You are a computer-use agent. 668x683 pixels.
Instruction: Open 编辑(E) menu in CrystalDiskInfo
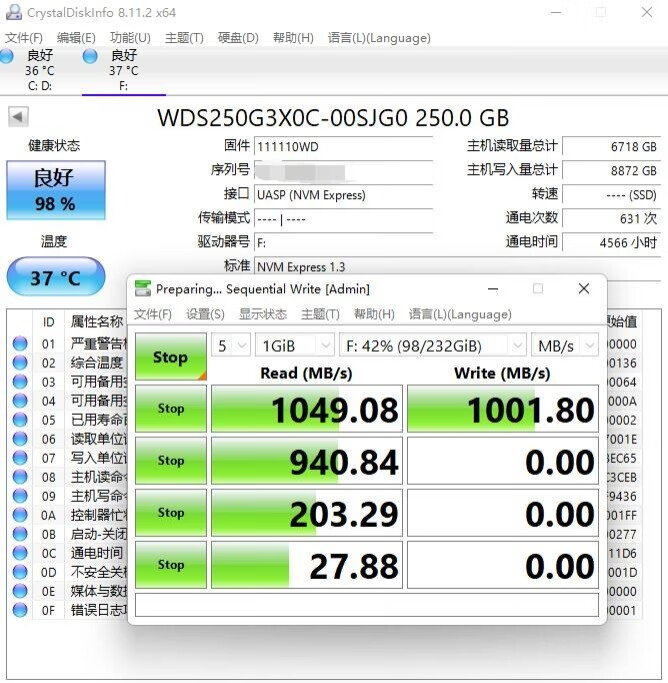pyautogui.click(x=76, y=38)
